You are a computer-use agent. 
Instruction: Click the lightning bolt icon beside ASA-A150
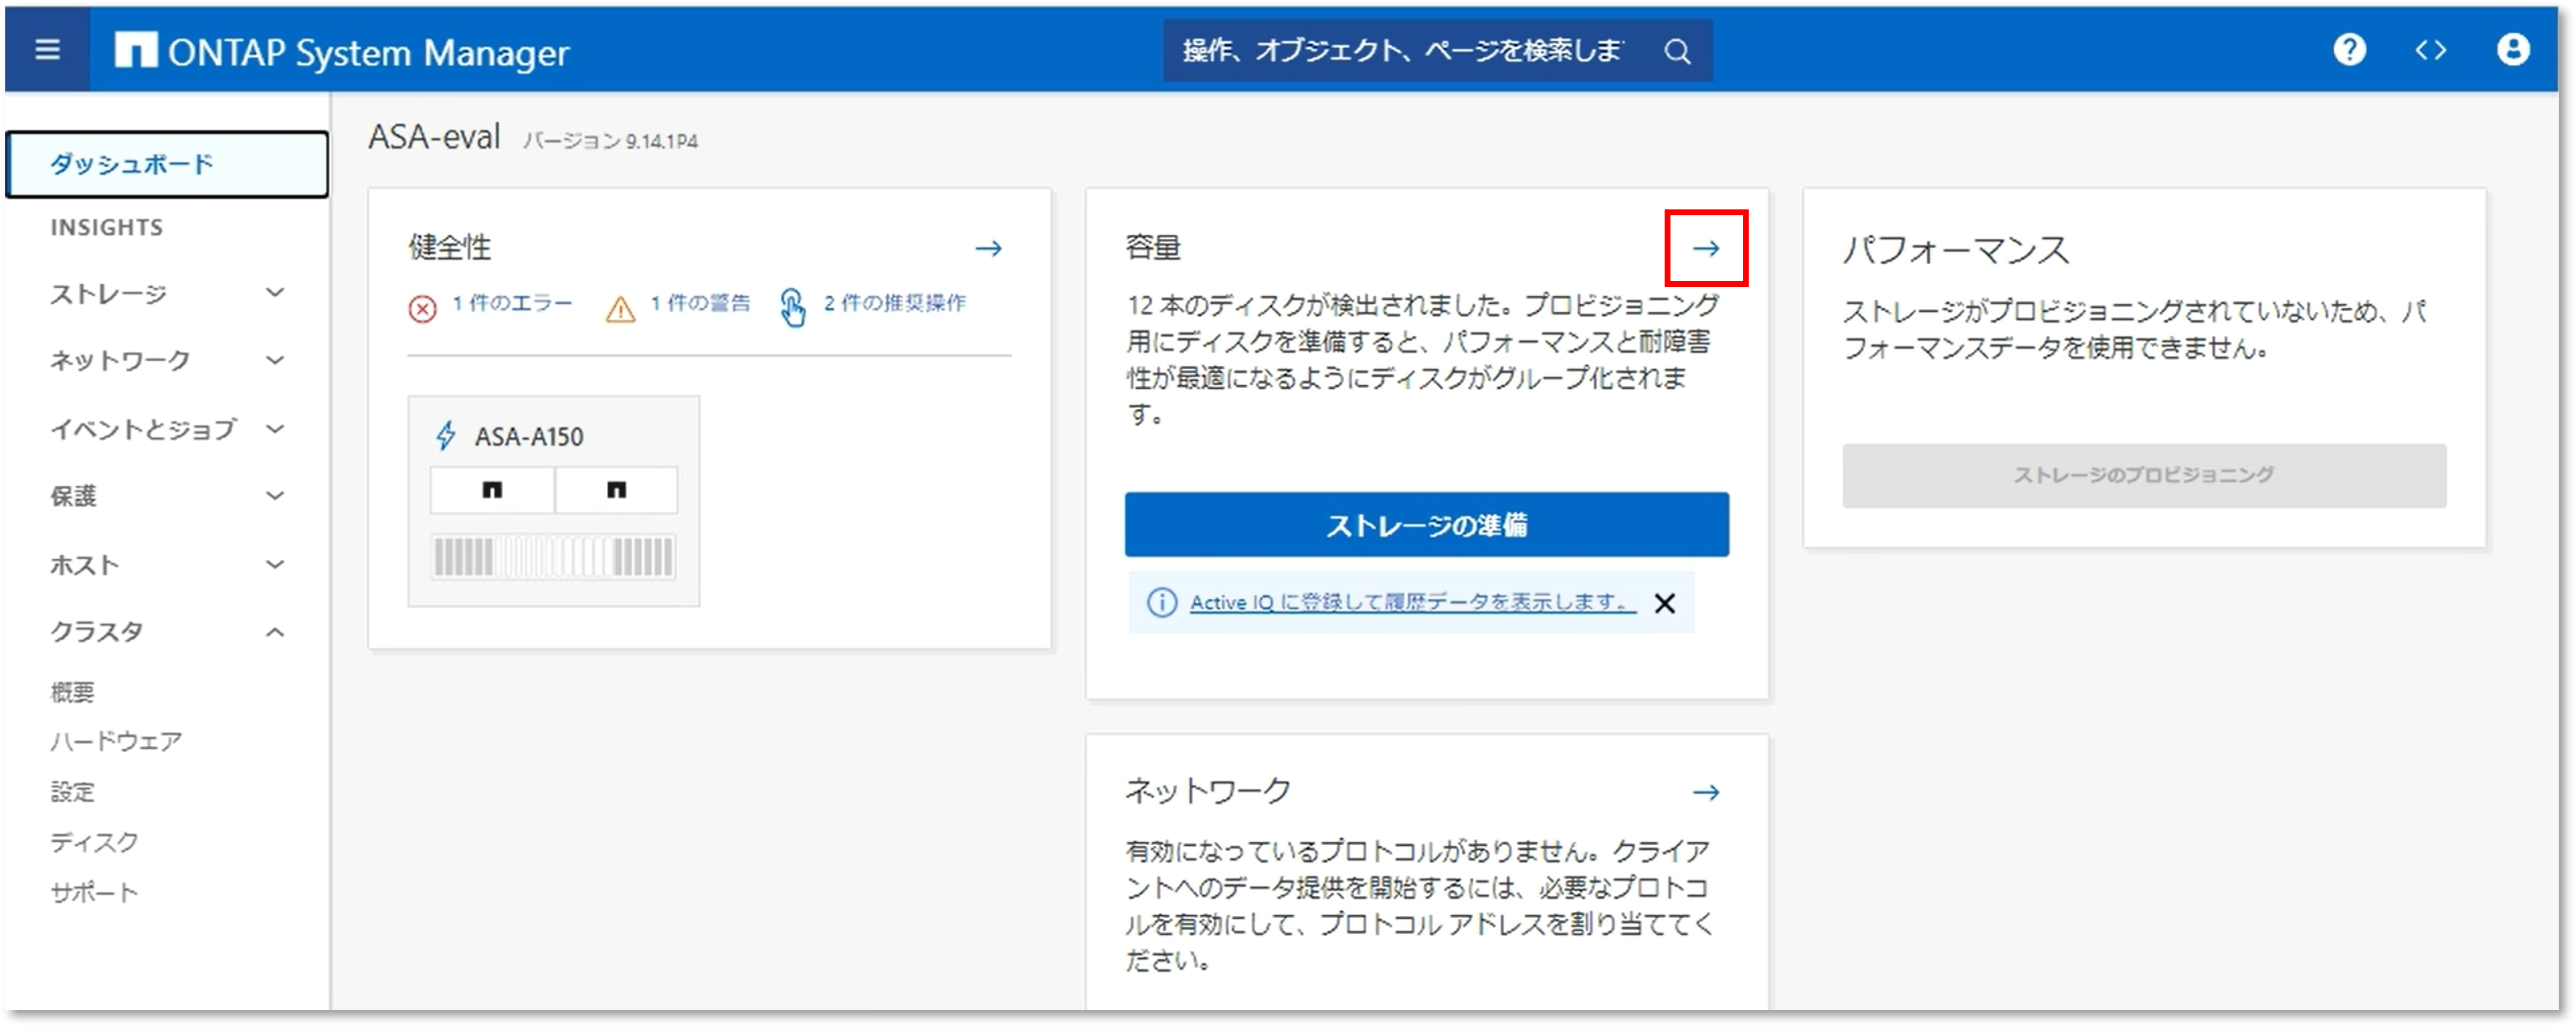click(446, 436)
